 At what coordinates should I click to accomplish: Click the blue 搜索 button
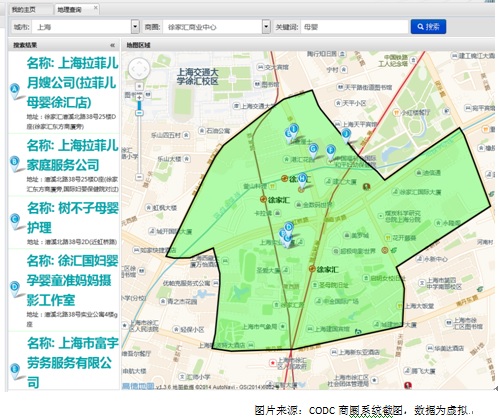428,27
